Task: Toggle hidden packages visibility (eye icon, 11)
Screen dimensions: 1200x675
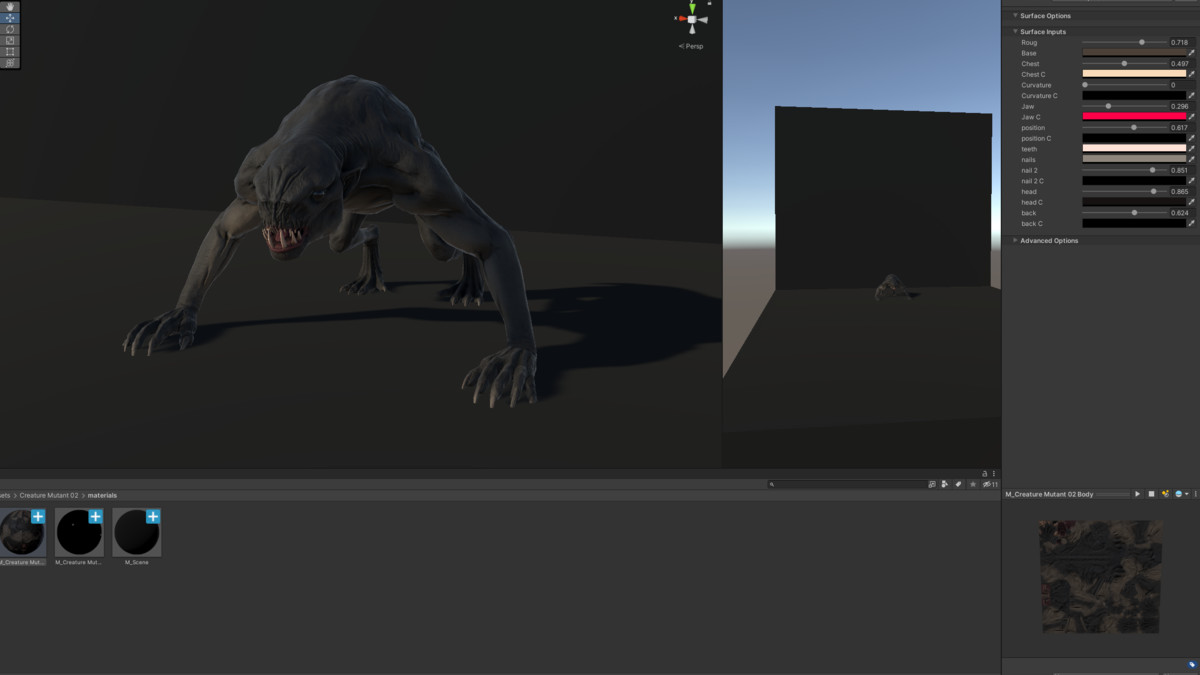Action: pyautogui.click(x=989, y=484)
